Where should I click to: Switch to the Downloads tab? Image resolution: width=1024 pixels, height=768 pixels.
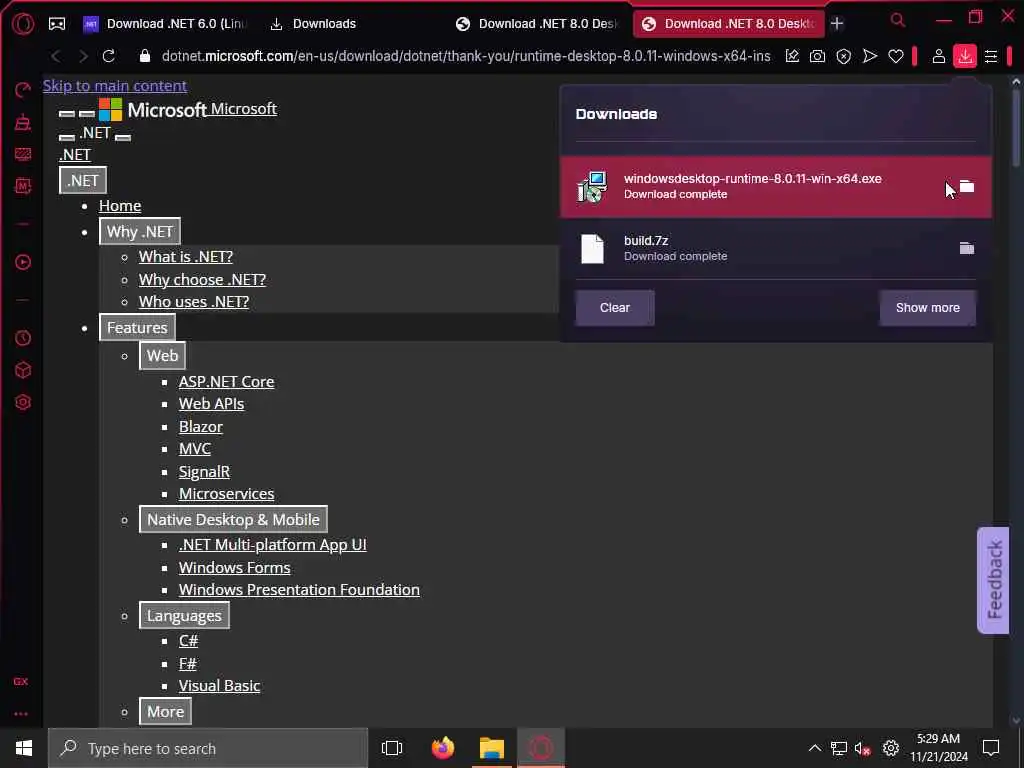coord(313,24)
